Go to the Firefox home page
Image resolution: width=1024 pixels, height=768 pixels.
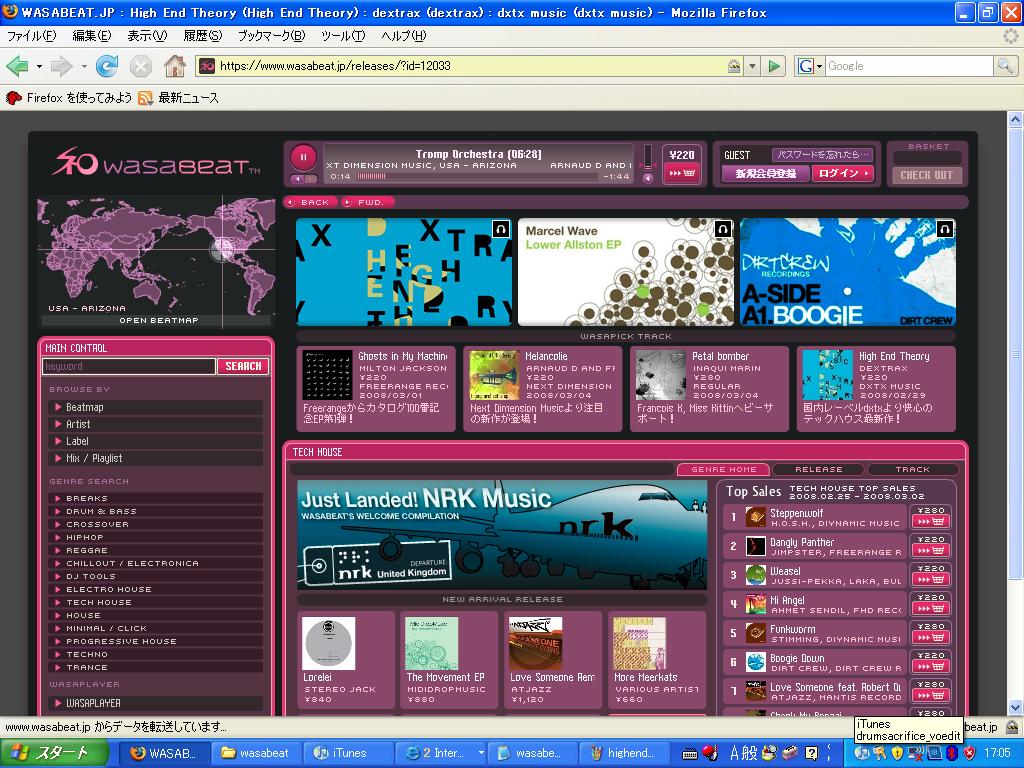[x=174, y=66]
